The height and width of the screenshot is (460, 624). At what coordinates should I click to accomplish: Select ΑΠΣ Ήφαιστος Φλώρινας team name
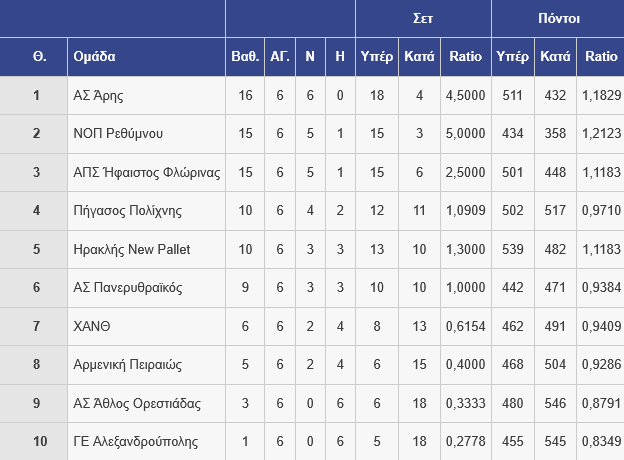coord(146,172)
